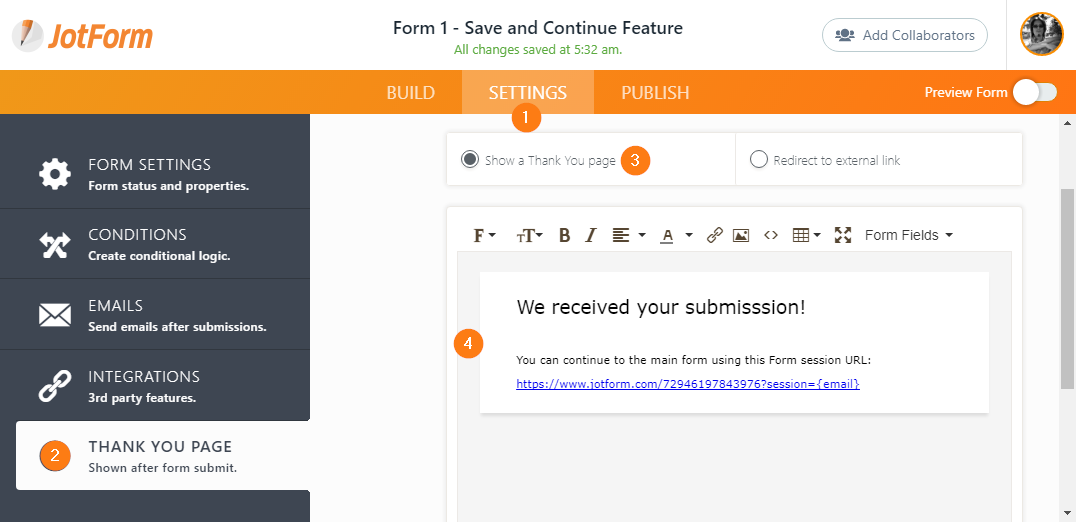Switch to the BUILD tab

tap(410, 93)
